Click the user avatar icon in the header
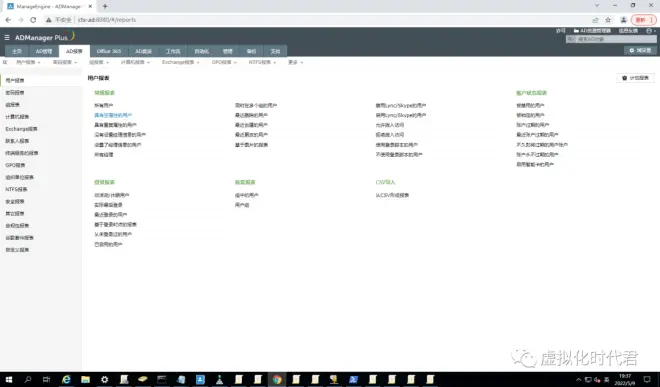Screen dimensions: 660x387 coord(649,31)
